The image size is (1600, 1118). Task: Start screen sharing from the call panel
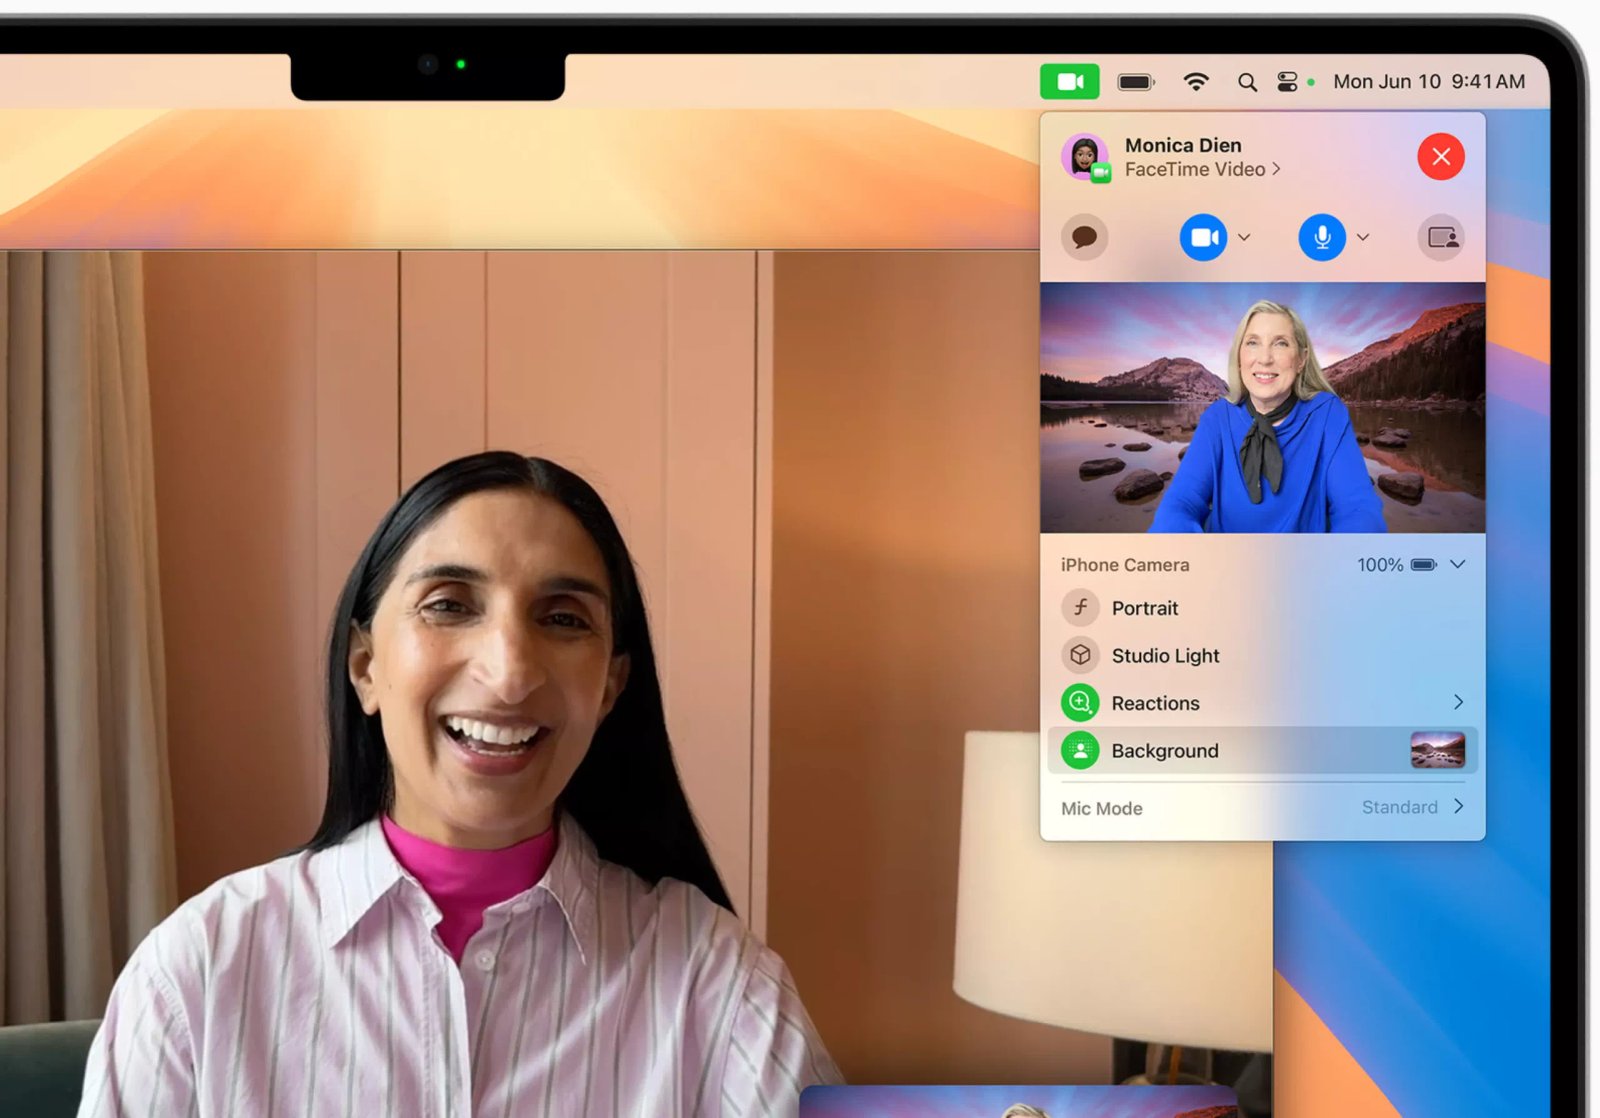pyautogui.click(x=1440, y=237)
